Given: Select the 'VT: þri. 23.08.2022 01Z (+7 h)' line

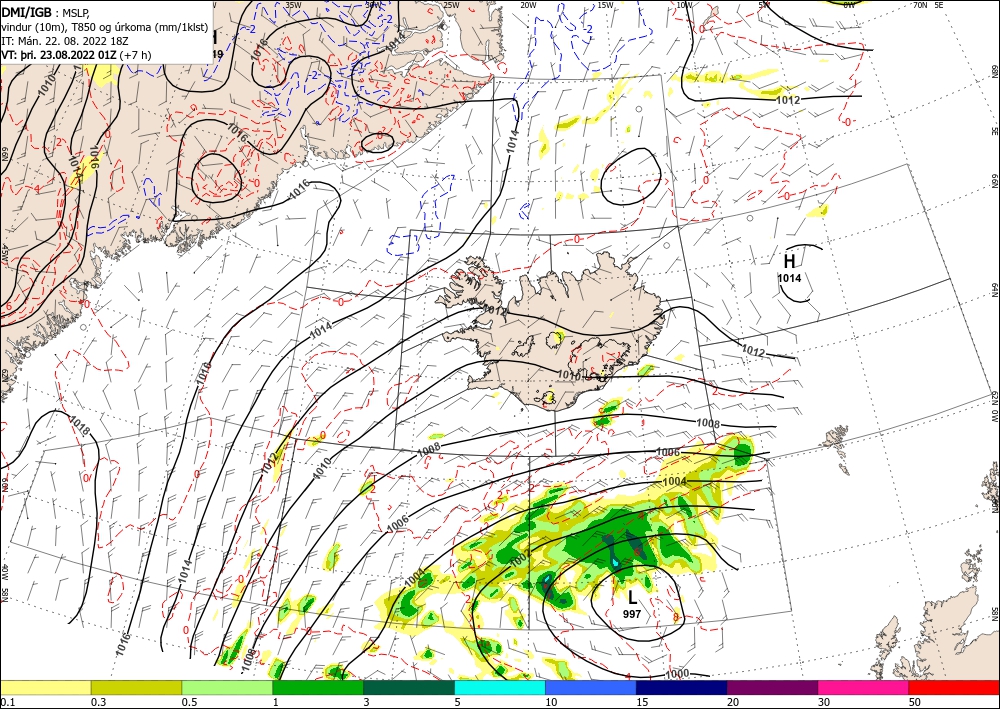Looking at the screenshot, I should coord(77,55).
